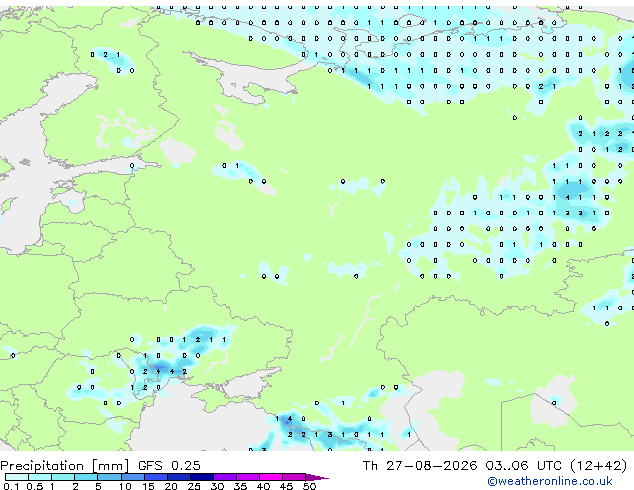Click the legend label '30'

tap(217, 486)
